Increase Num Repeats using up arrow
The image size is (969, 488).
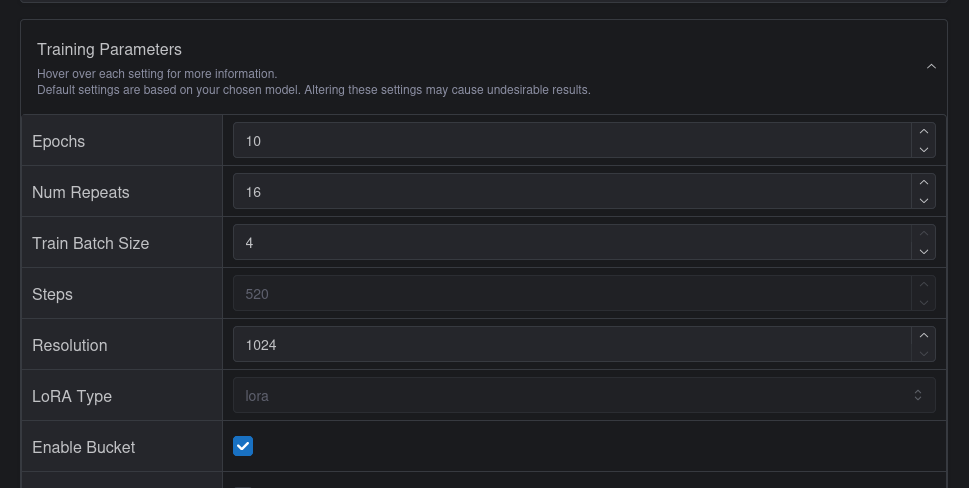click(x=924, y=183)
